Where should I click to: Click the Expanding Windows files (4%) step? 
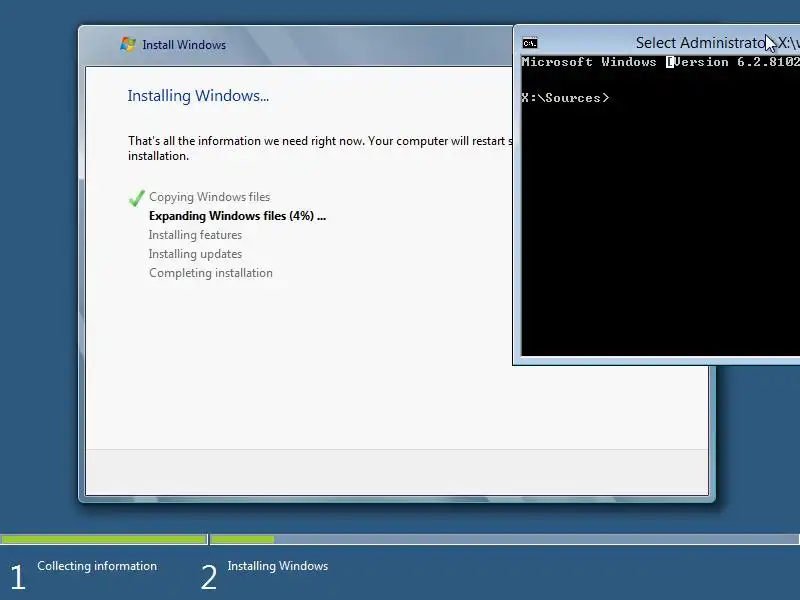pos(237,216)
